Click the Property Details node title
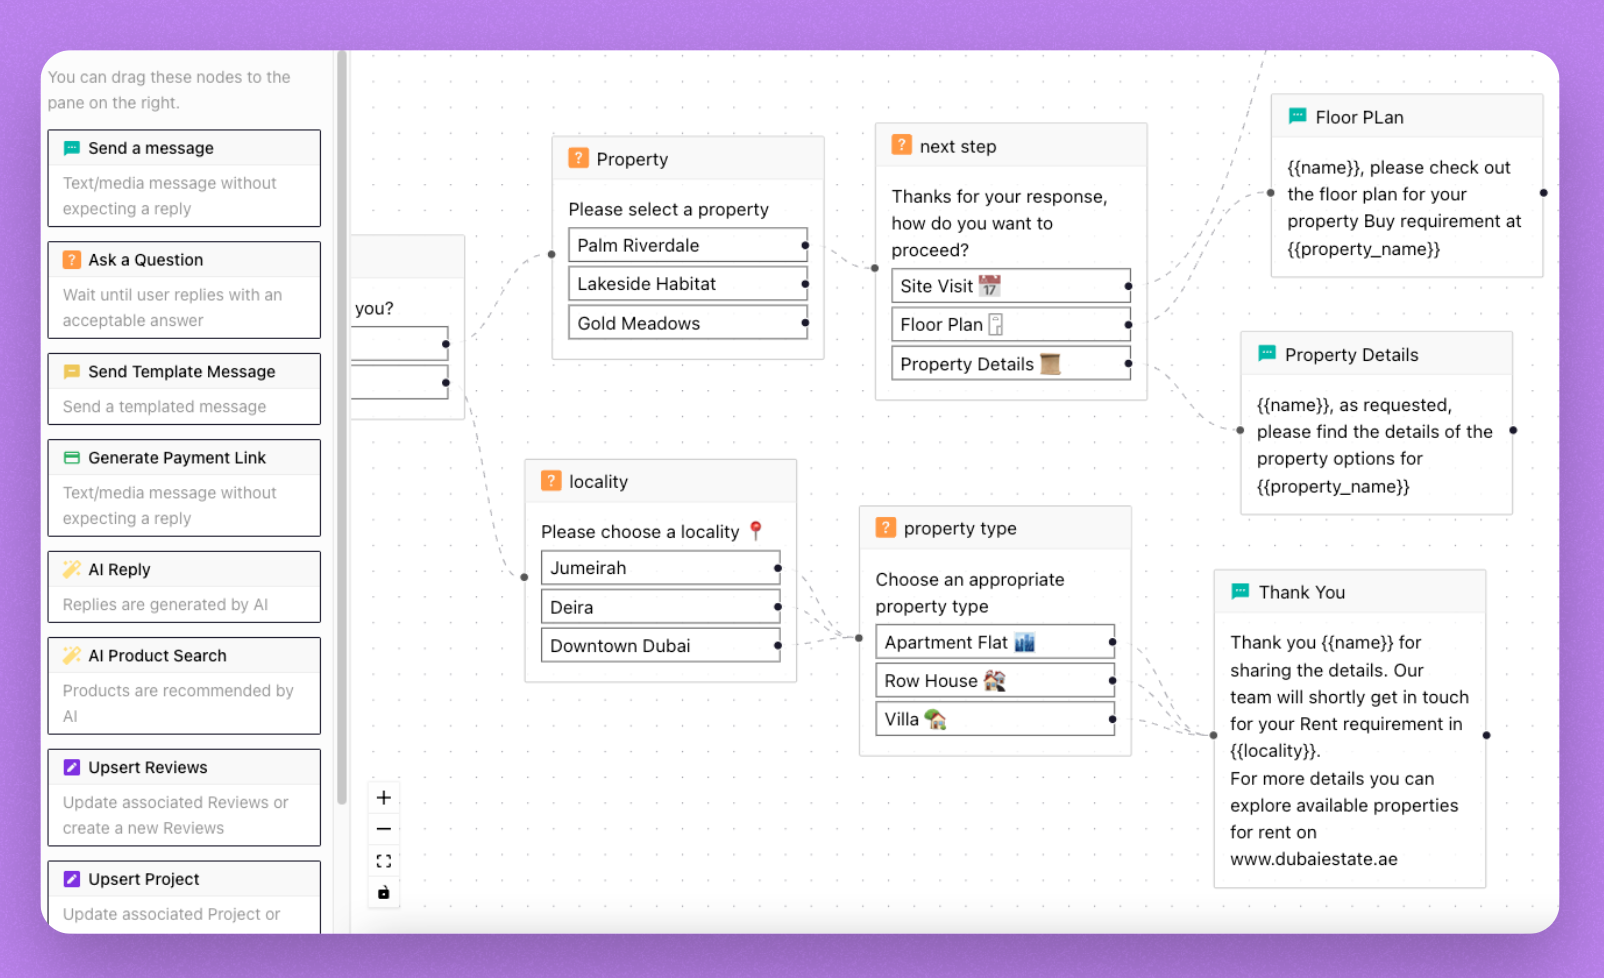Screen dimensions: 1604x978 tap(1351, 355)
